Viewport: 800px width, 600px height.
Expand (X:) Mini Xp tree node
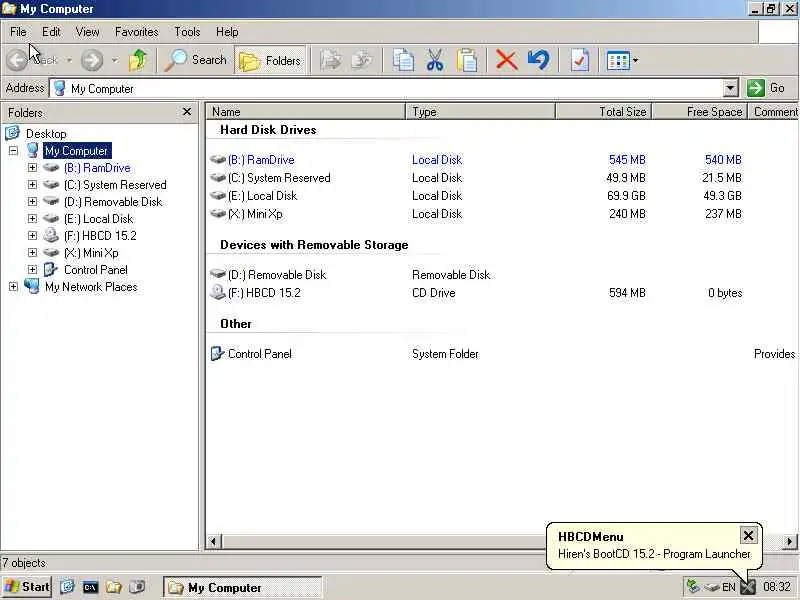(x=32, y=253)
